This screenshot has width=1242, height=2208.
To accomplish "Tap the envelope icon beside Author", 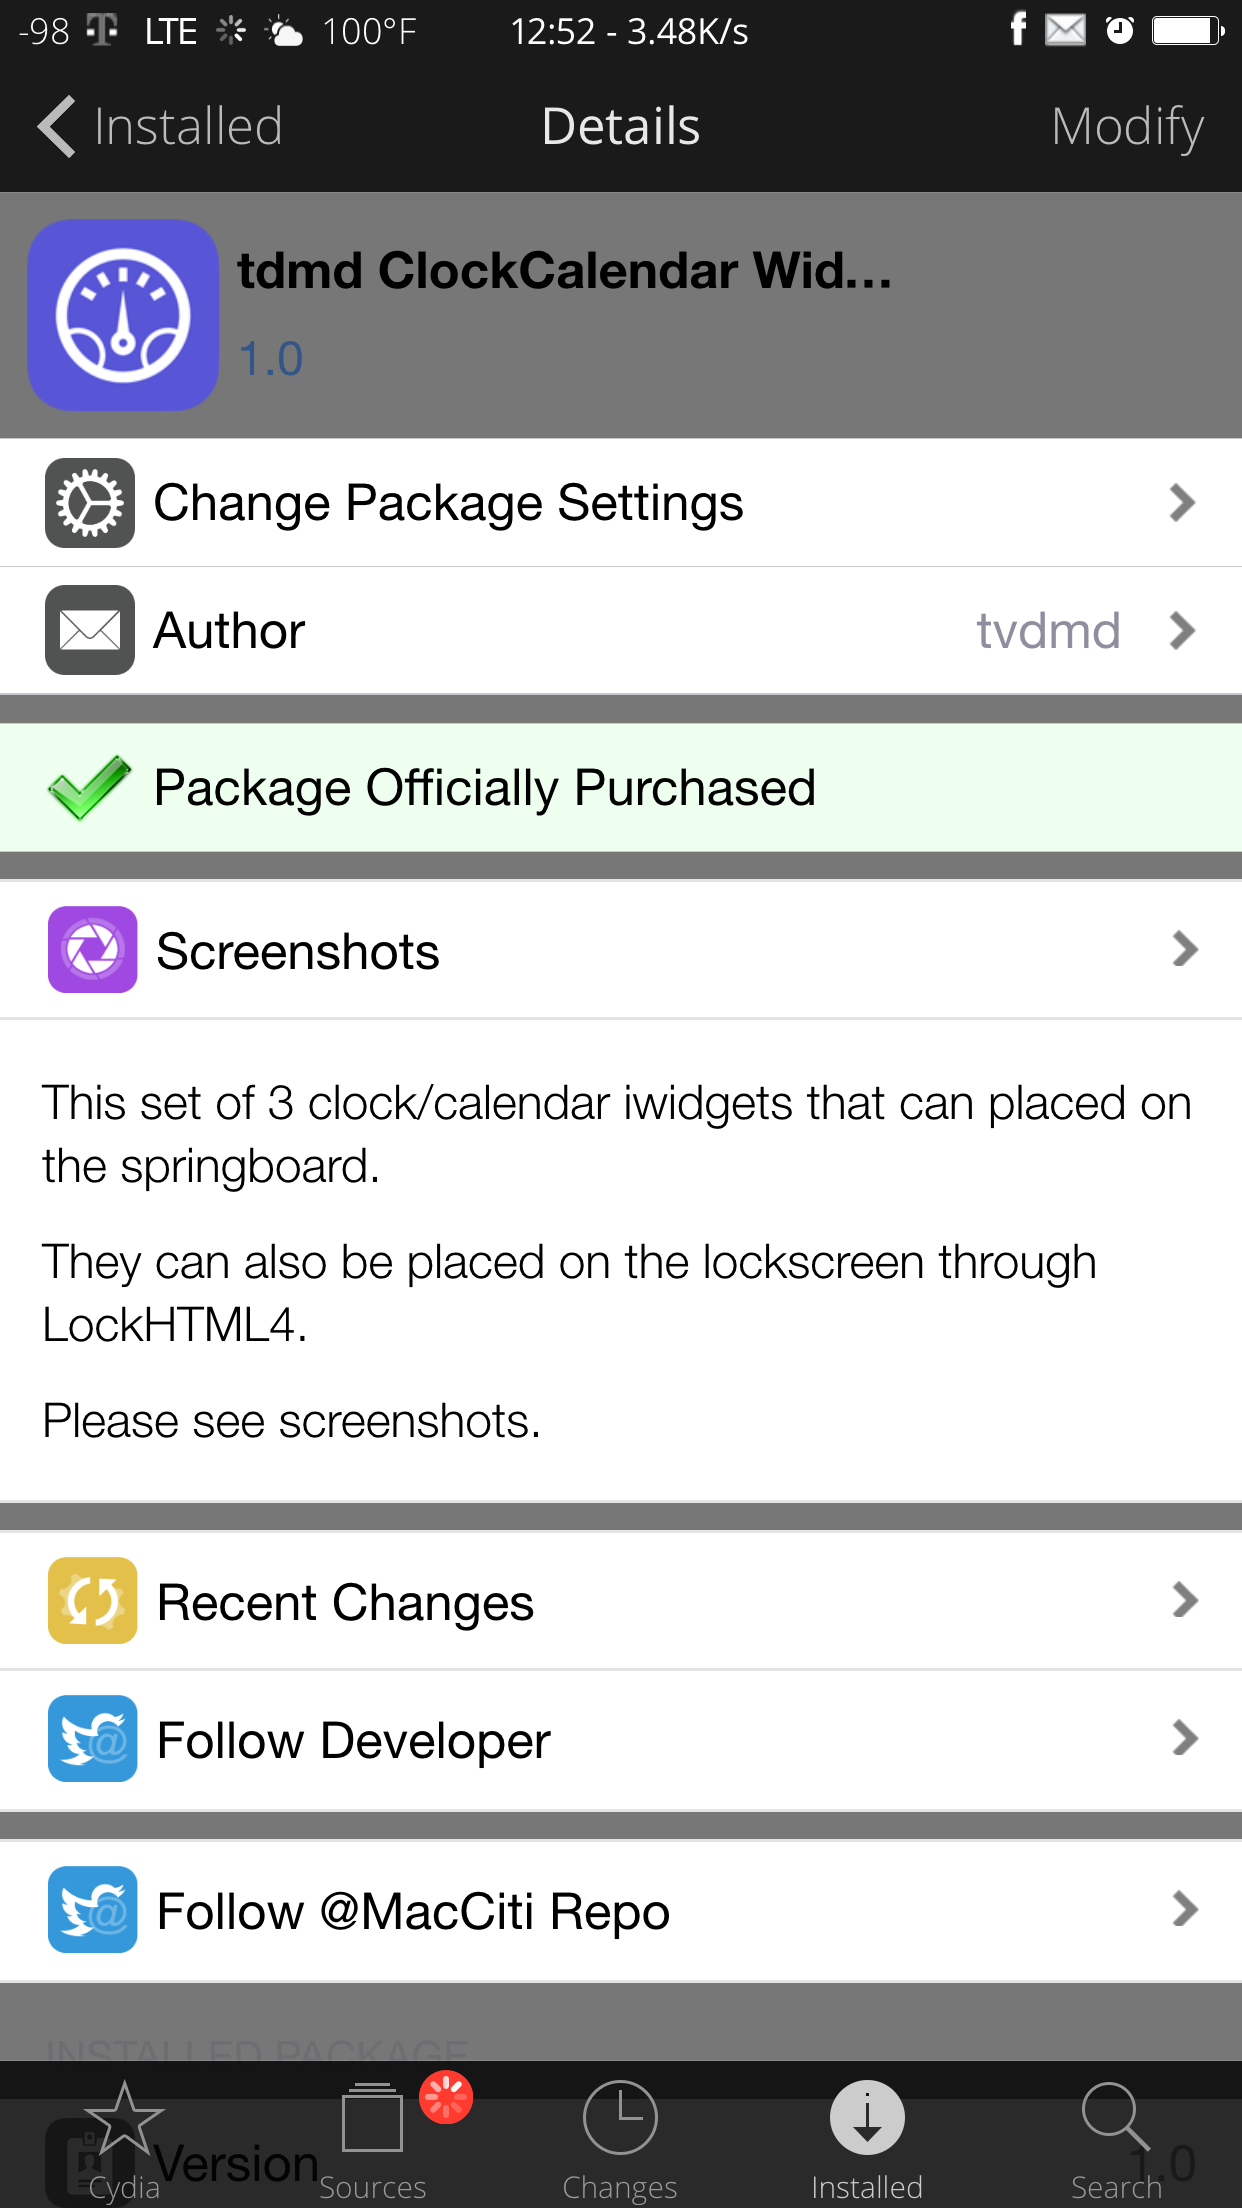I will tap(90, 630).
